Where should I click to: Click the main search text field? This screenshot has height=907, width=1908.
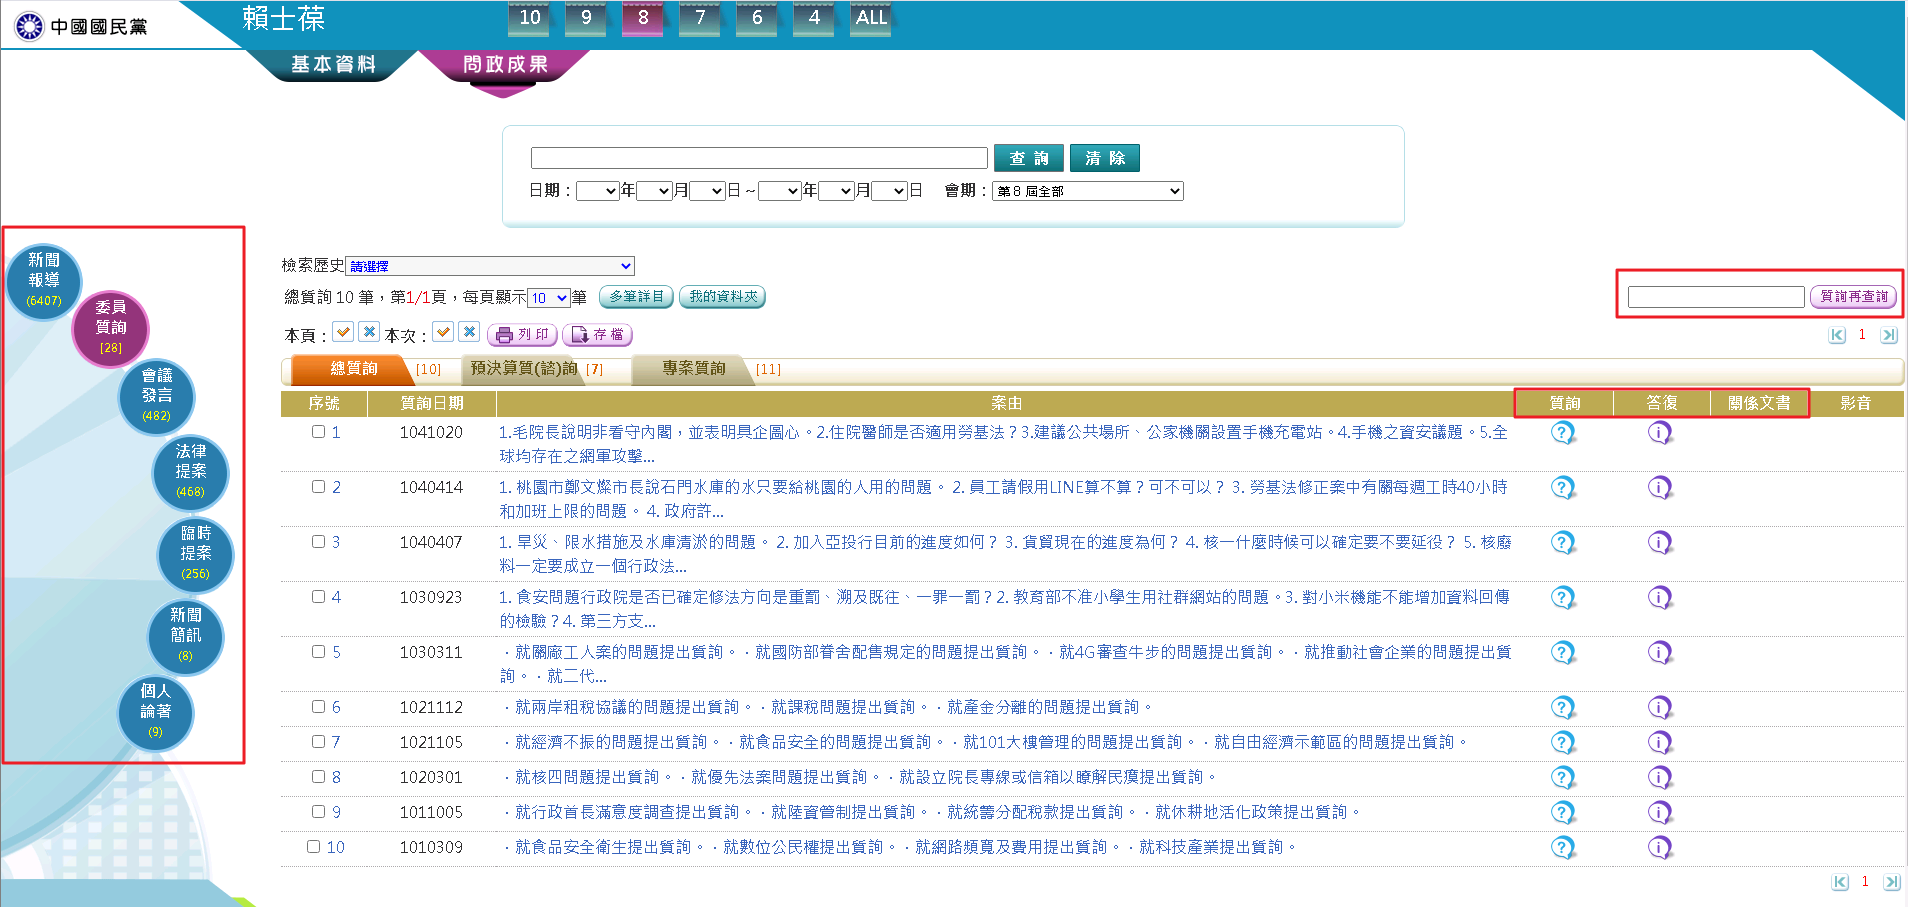click(758, 158)
